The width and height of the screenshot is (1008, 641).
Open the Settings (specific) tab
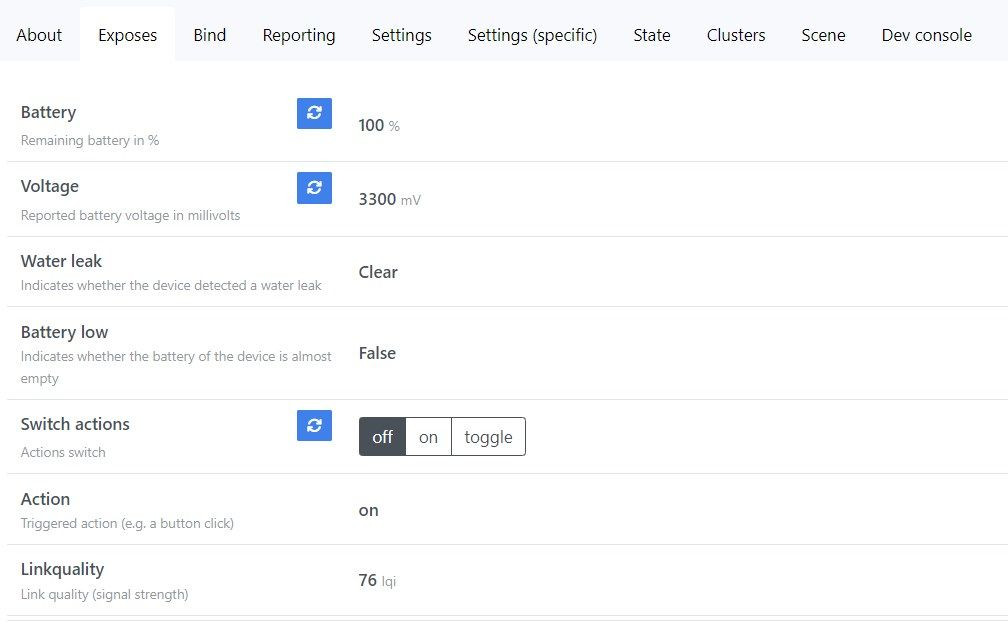pos(532,35)
